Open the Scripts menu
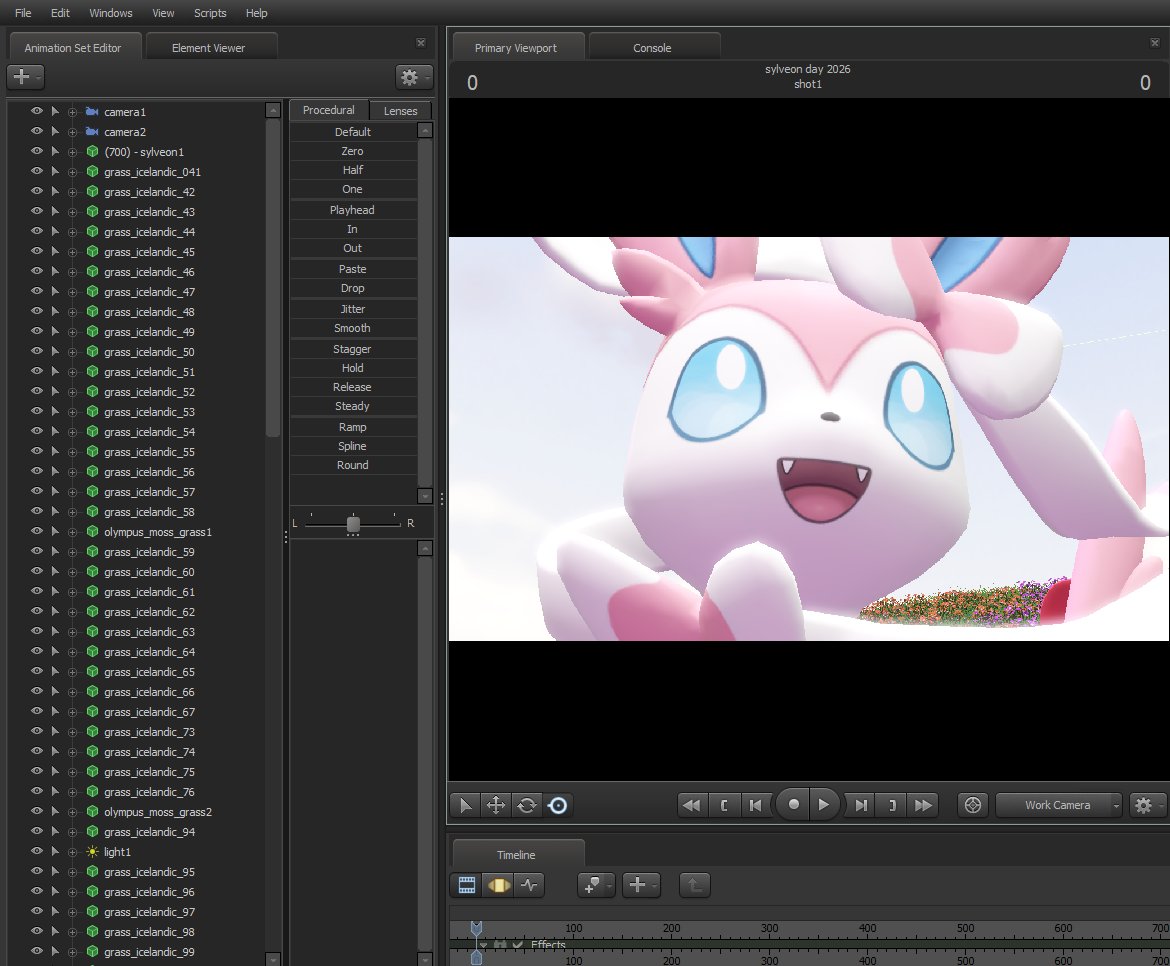Viewport: 1170px width, 966px height. click(210, 13)
